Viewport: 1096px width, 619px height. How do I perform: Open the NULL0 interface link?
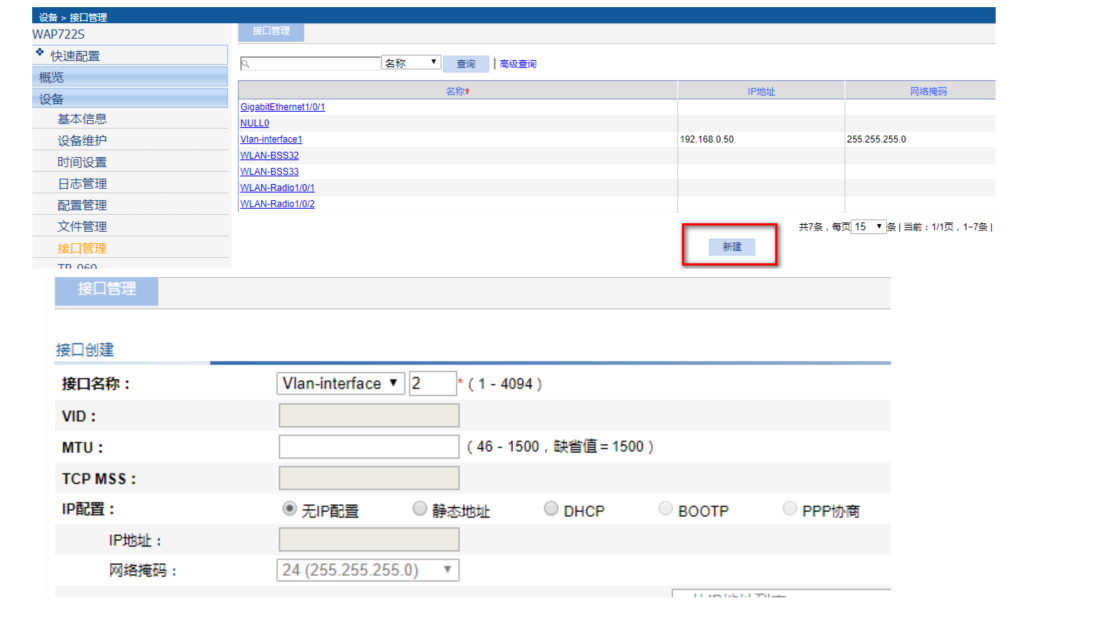(x=254, y=123)
